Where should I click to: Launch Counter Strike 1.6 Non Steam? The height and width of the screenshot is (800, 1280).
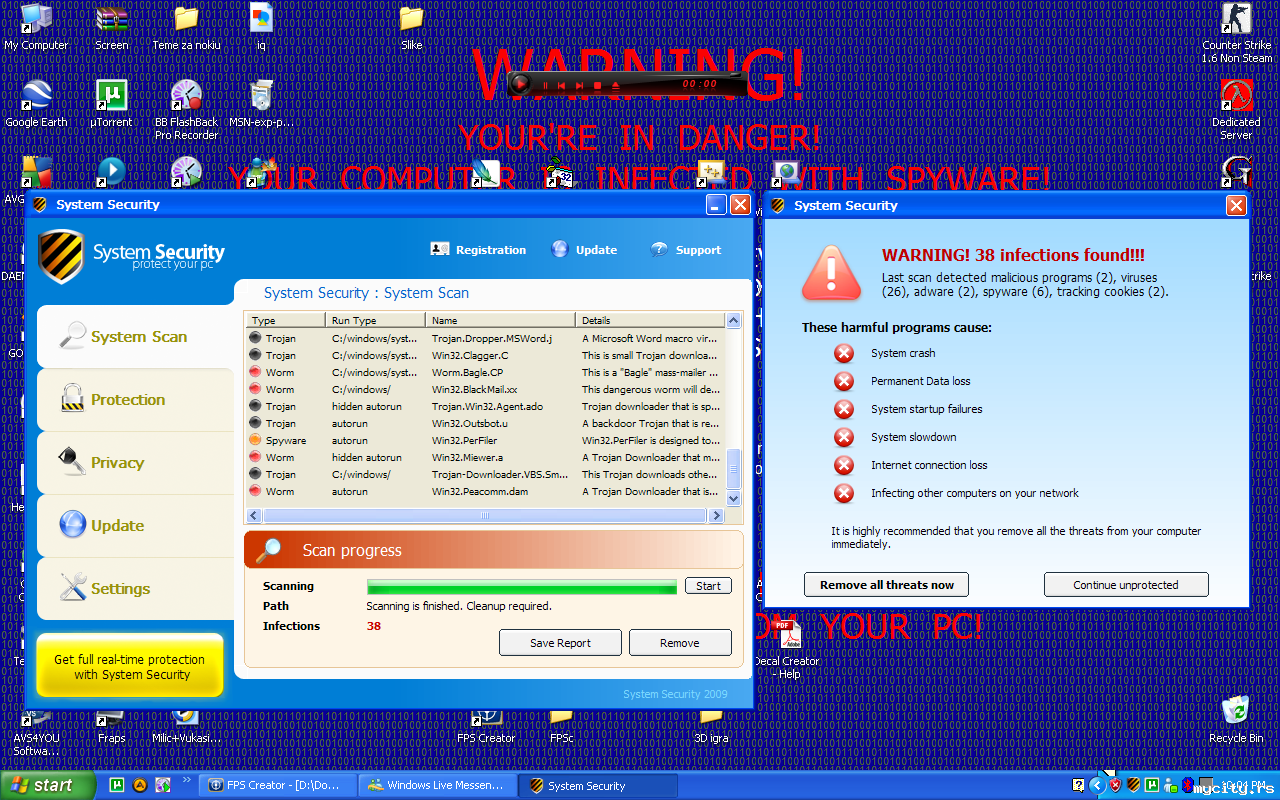[x=1237, y=33]
